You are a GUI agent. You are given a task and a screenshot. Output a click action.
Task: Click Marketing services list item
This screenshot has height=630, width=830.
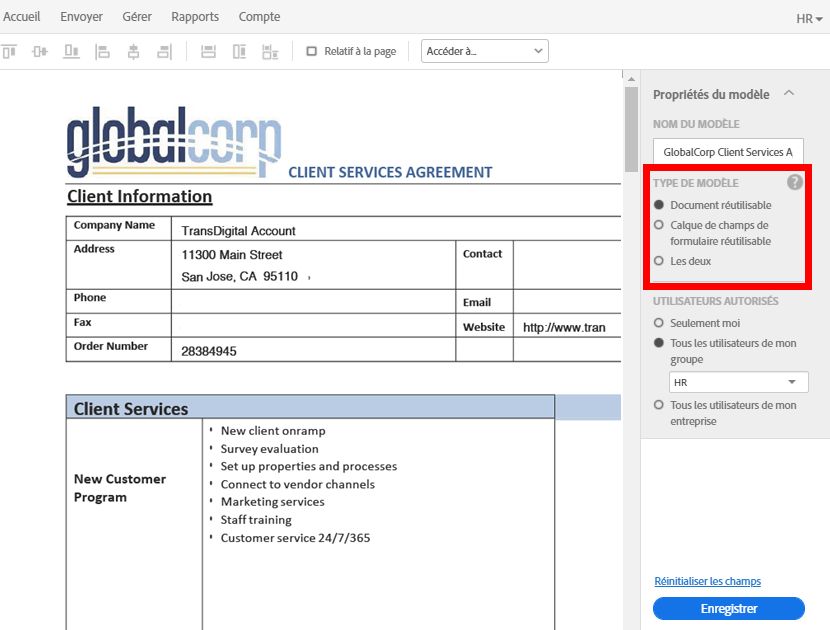pyautogui.click(x=273, y=502)
